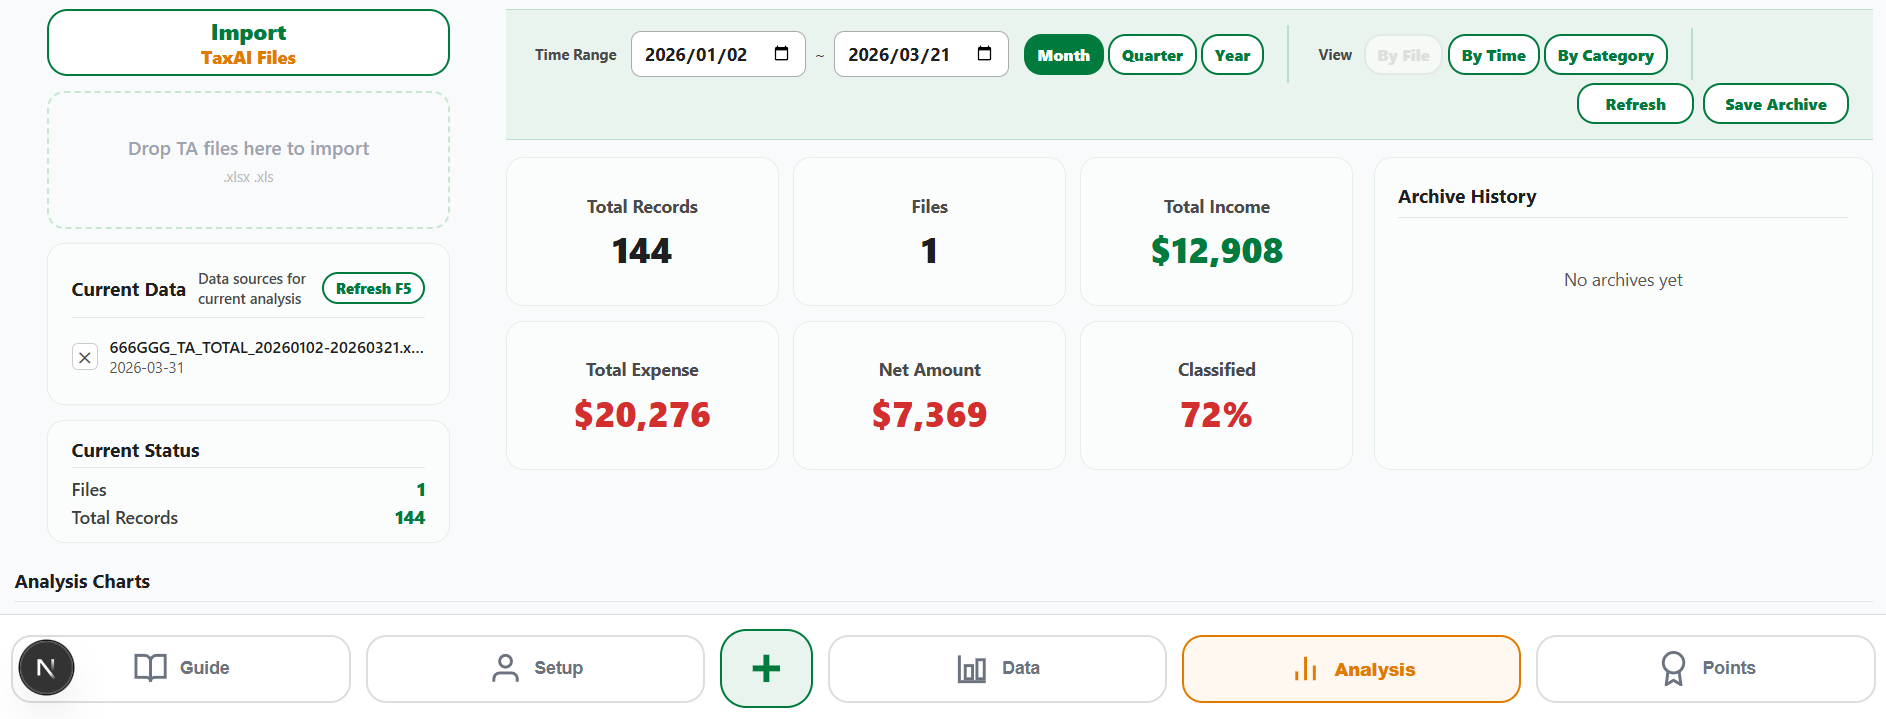Go to Setup tab in bottom navigation

(536, 668)
